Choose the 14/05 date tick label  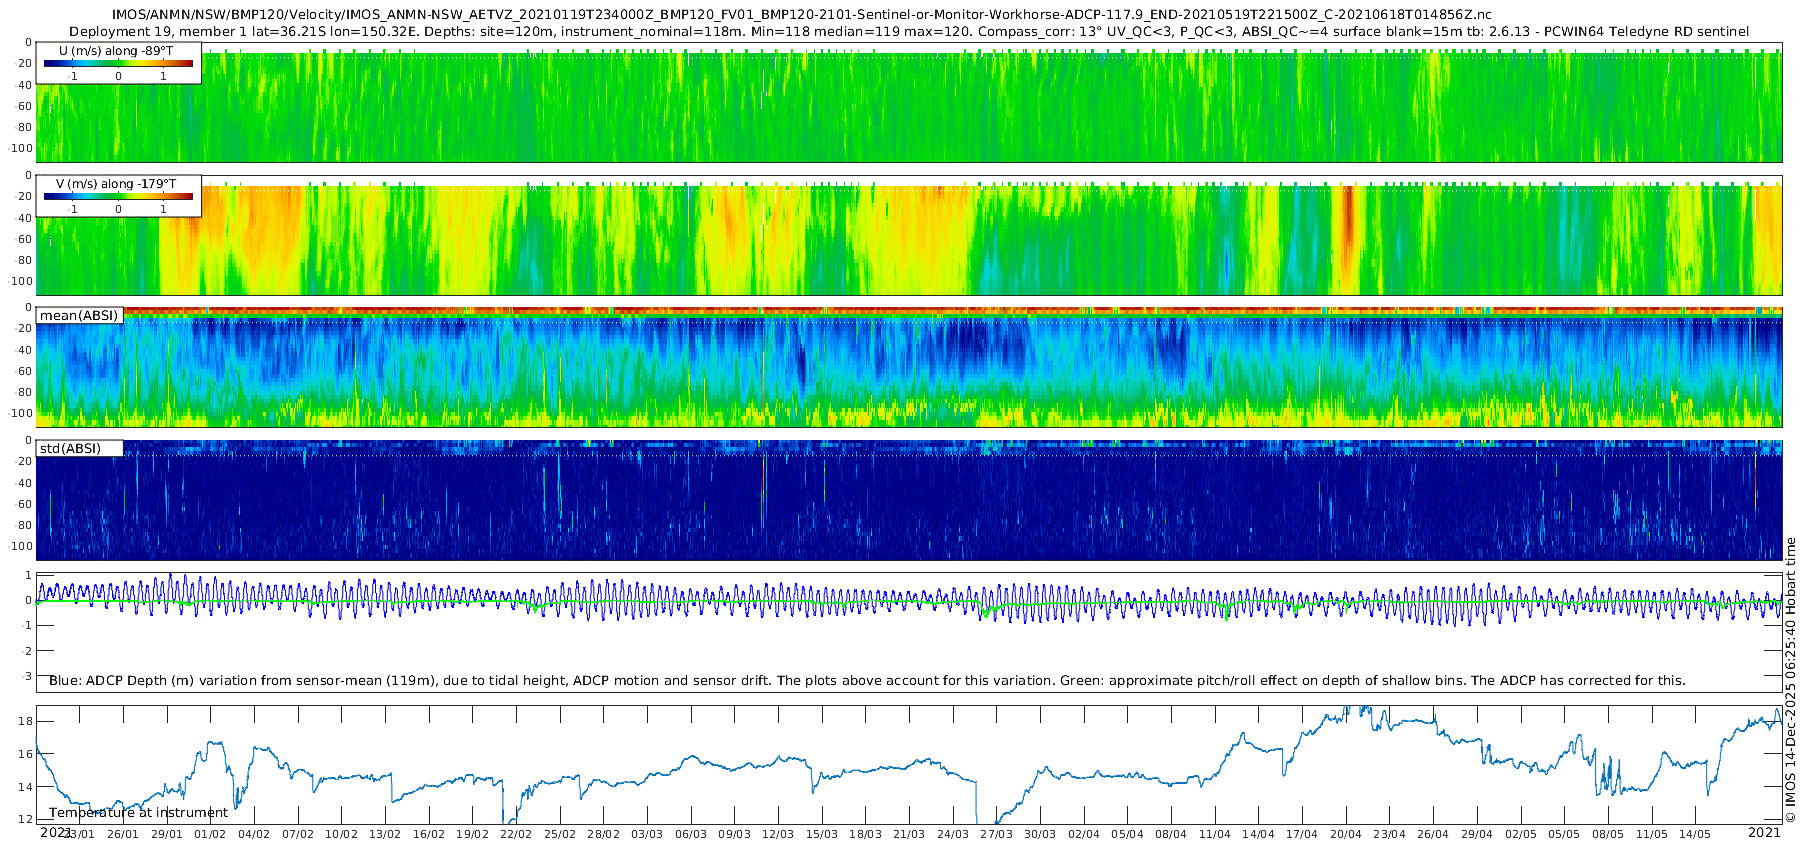1694,834
